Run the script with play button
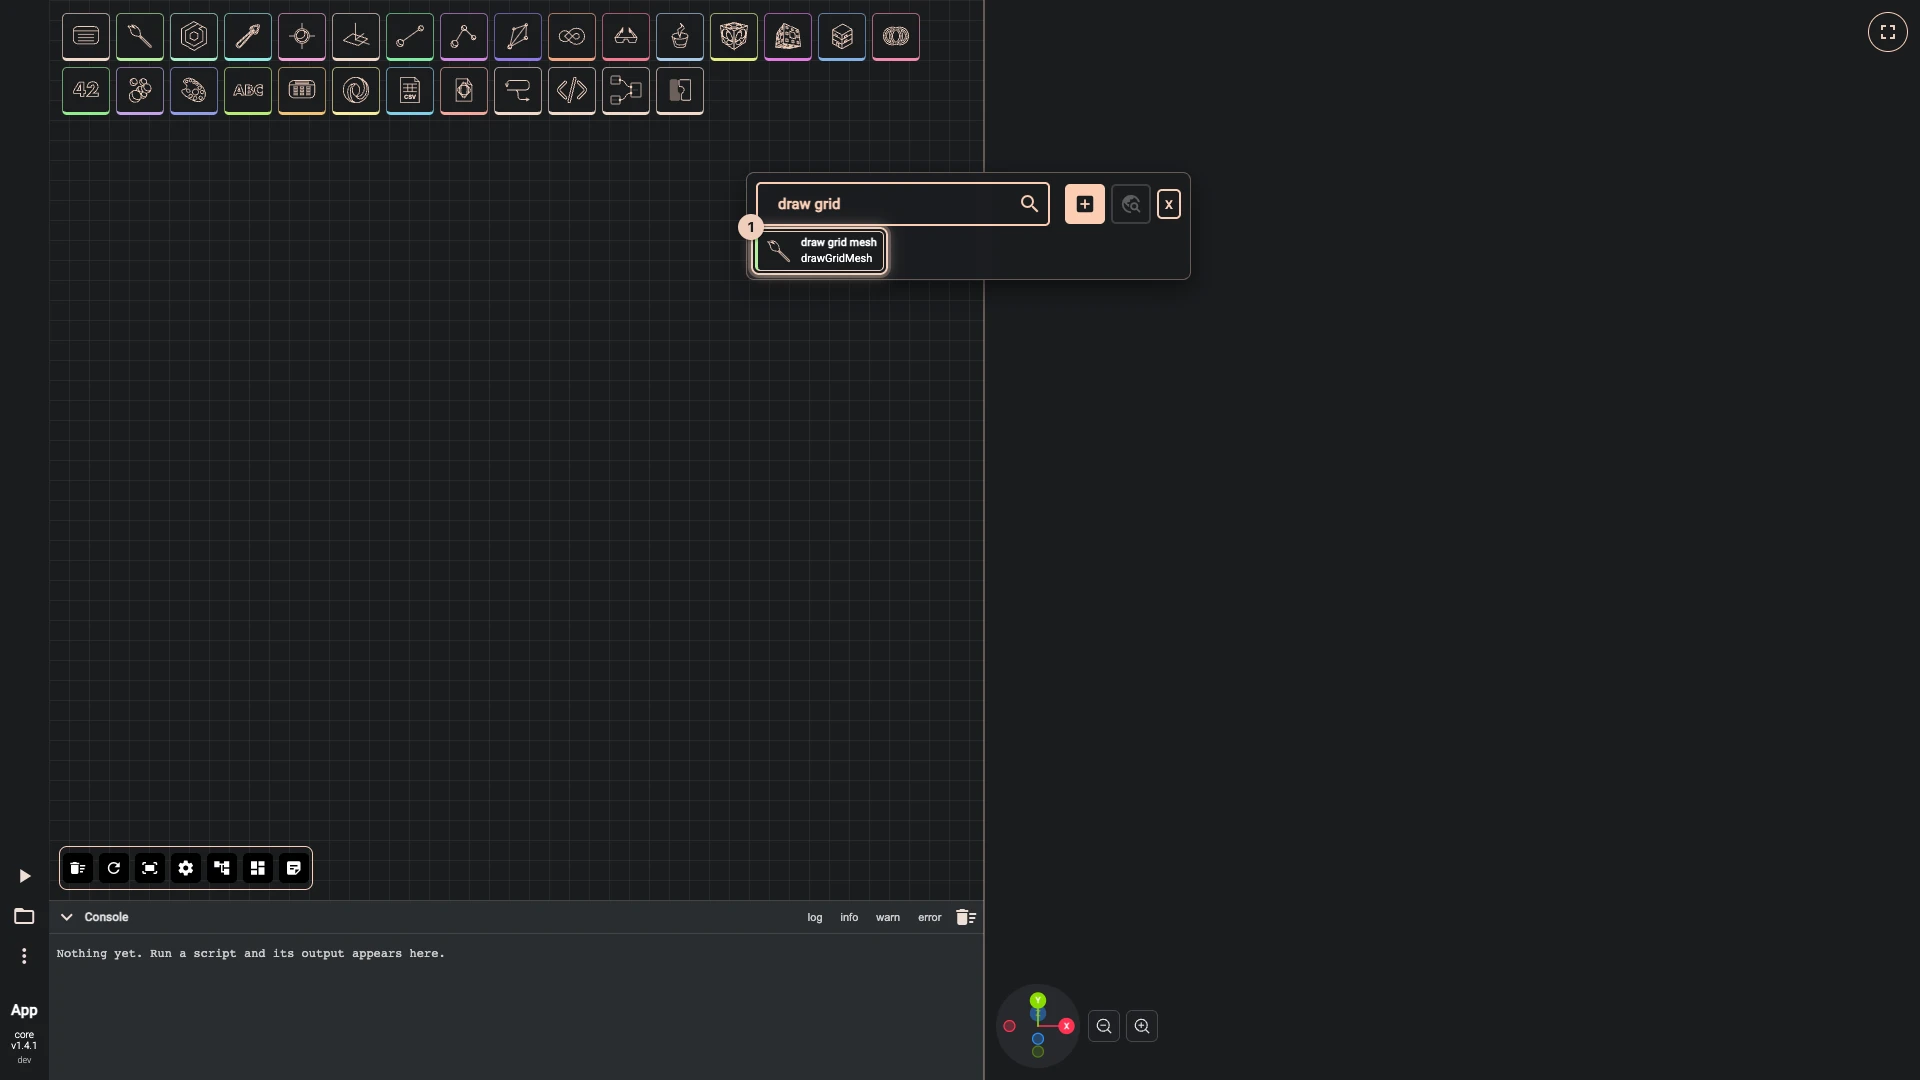 [x=25, y=876]
